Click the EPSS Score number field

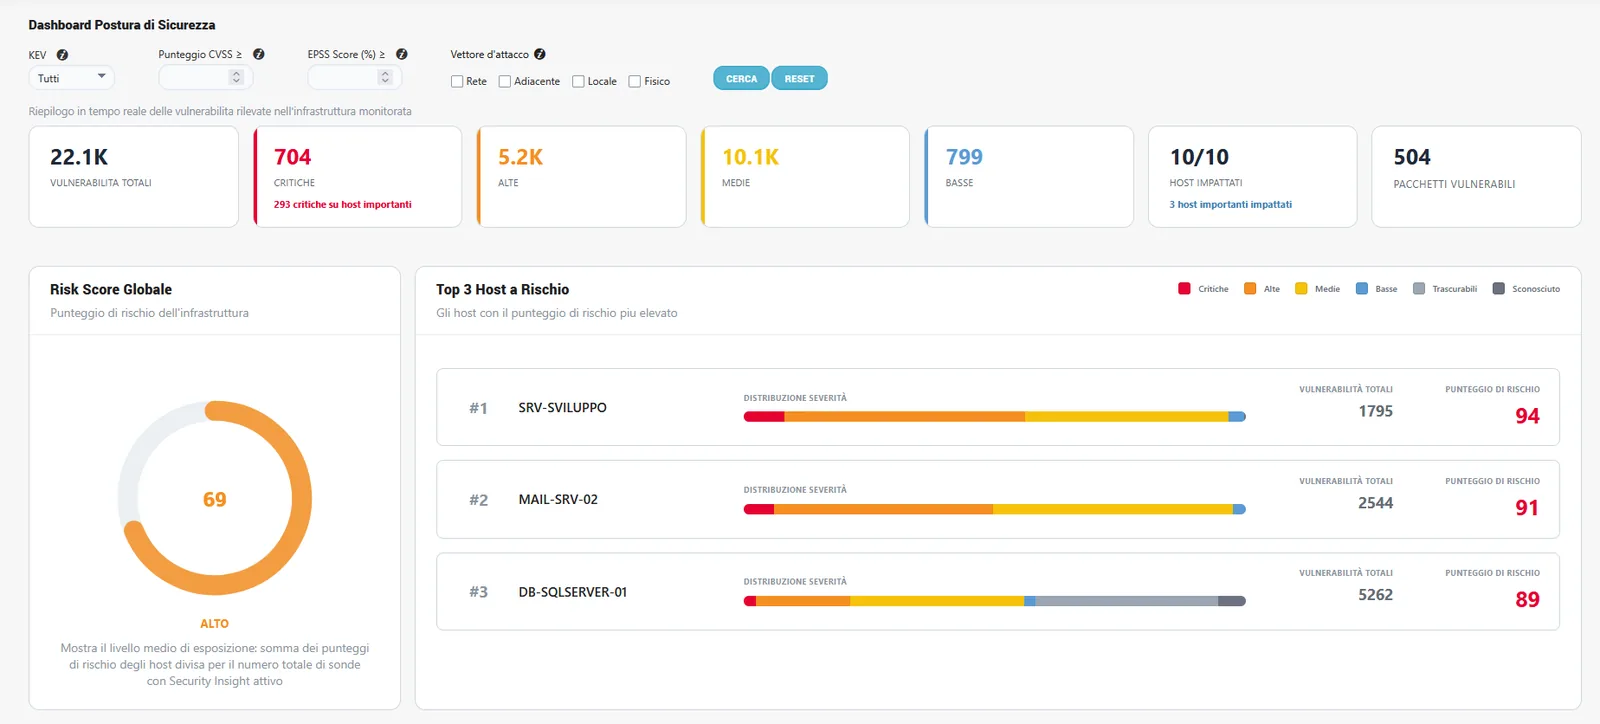[354, 78]
